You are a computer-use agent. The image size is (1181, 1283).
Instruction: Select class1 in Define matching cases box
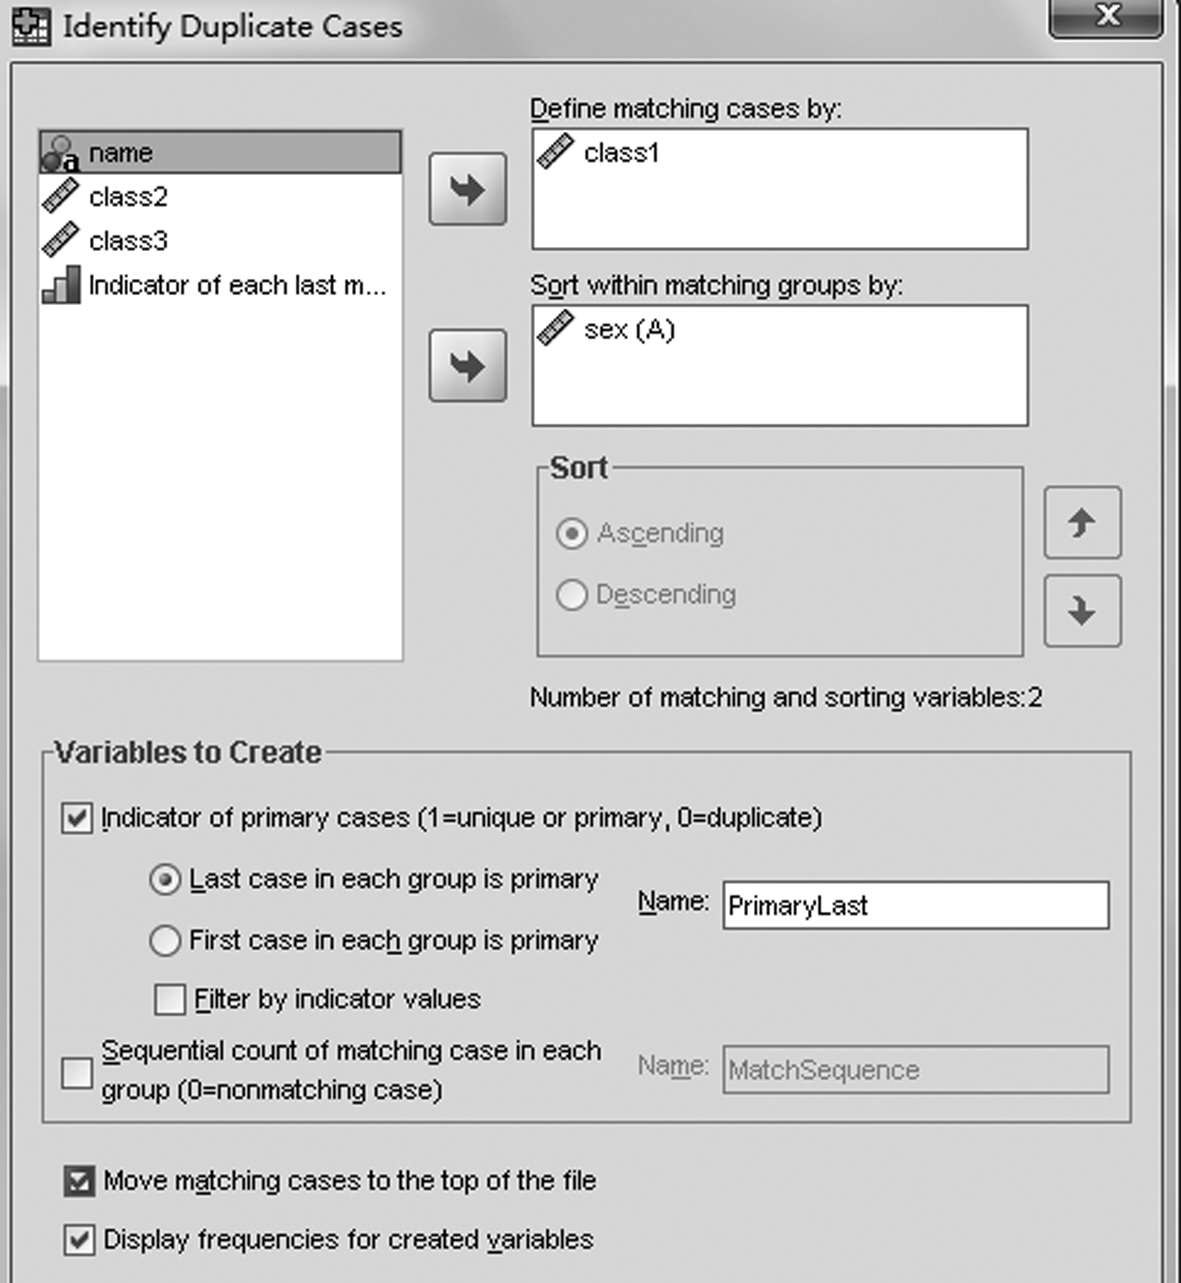tap(621, 153)
